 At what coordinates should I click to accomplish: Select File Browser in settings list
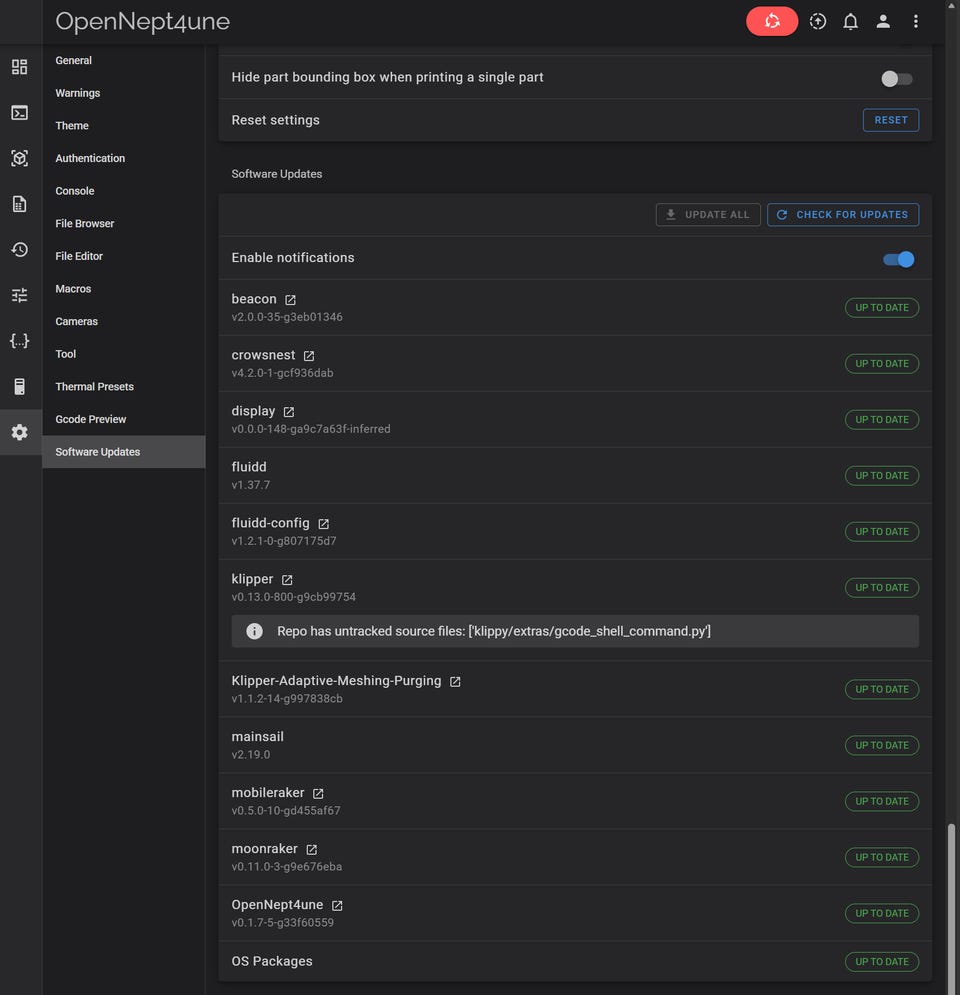pyautogui.click(x=124, y=223)
